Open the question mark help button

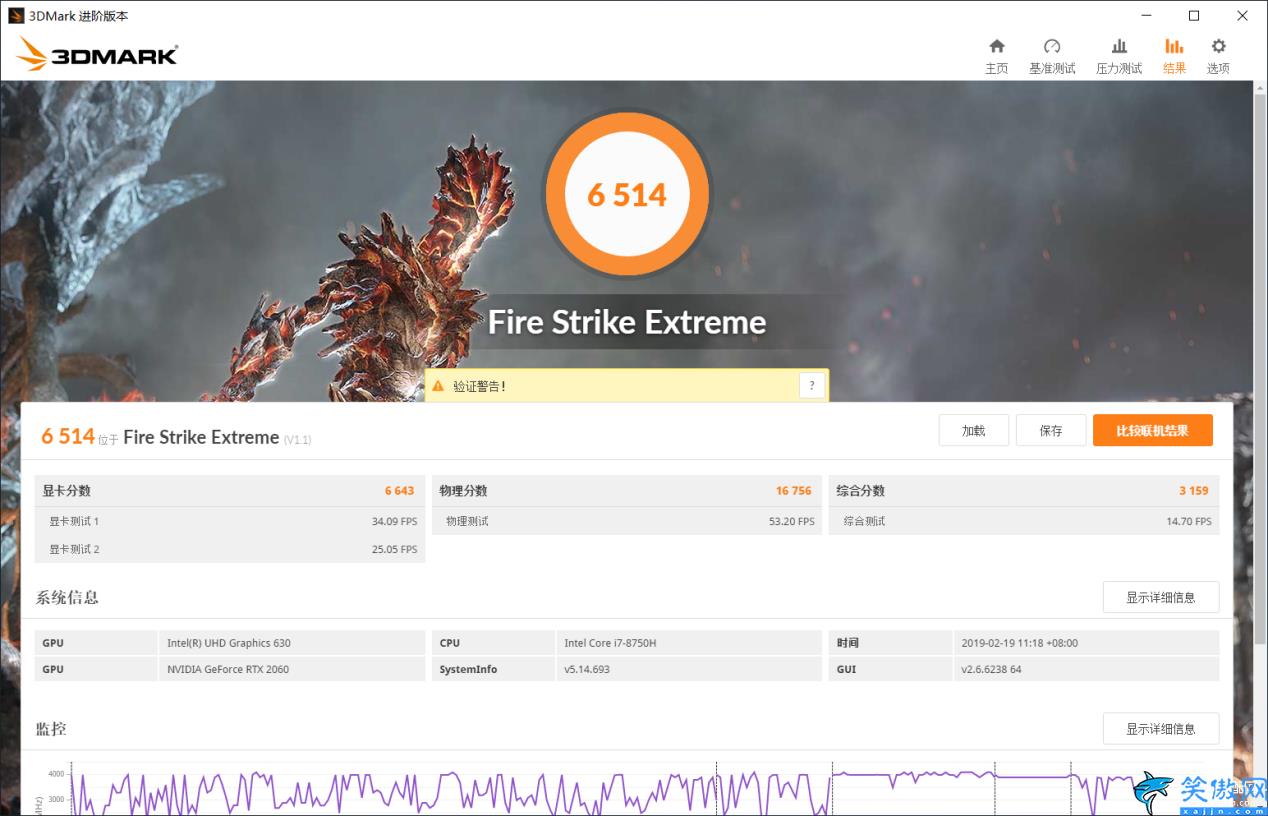tap(812, 385)
